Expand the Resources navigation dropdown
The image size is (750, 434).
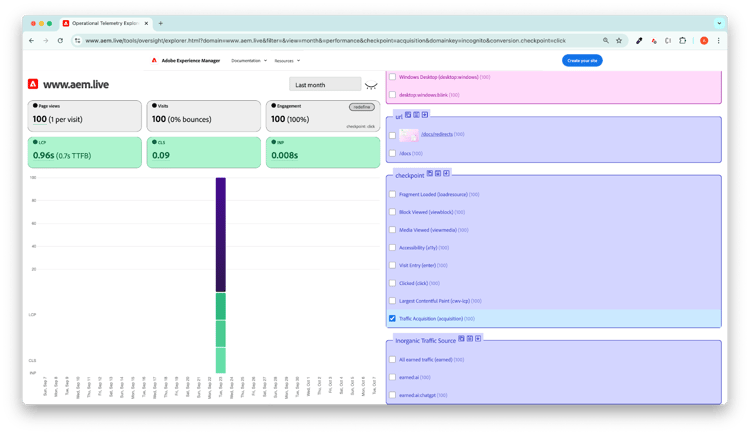pyautogui.click(x=287, y=61)
